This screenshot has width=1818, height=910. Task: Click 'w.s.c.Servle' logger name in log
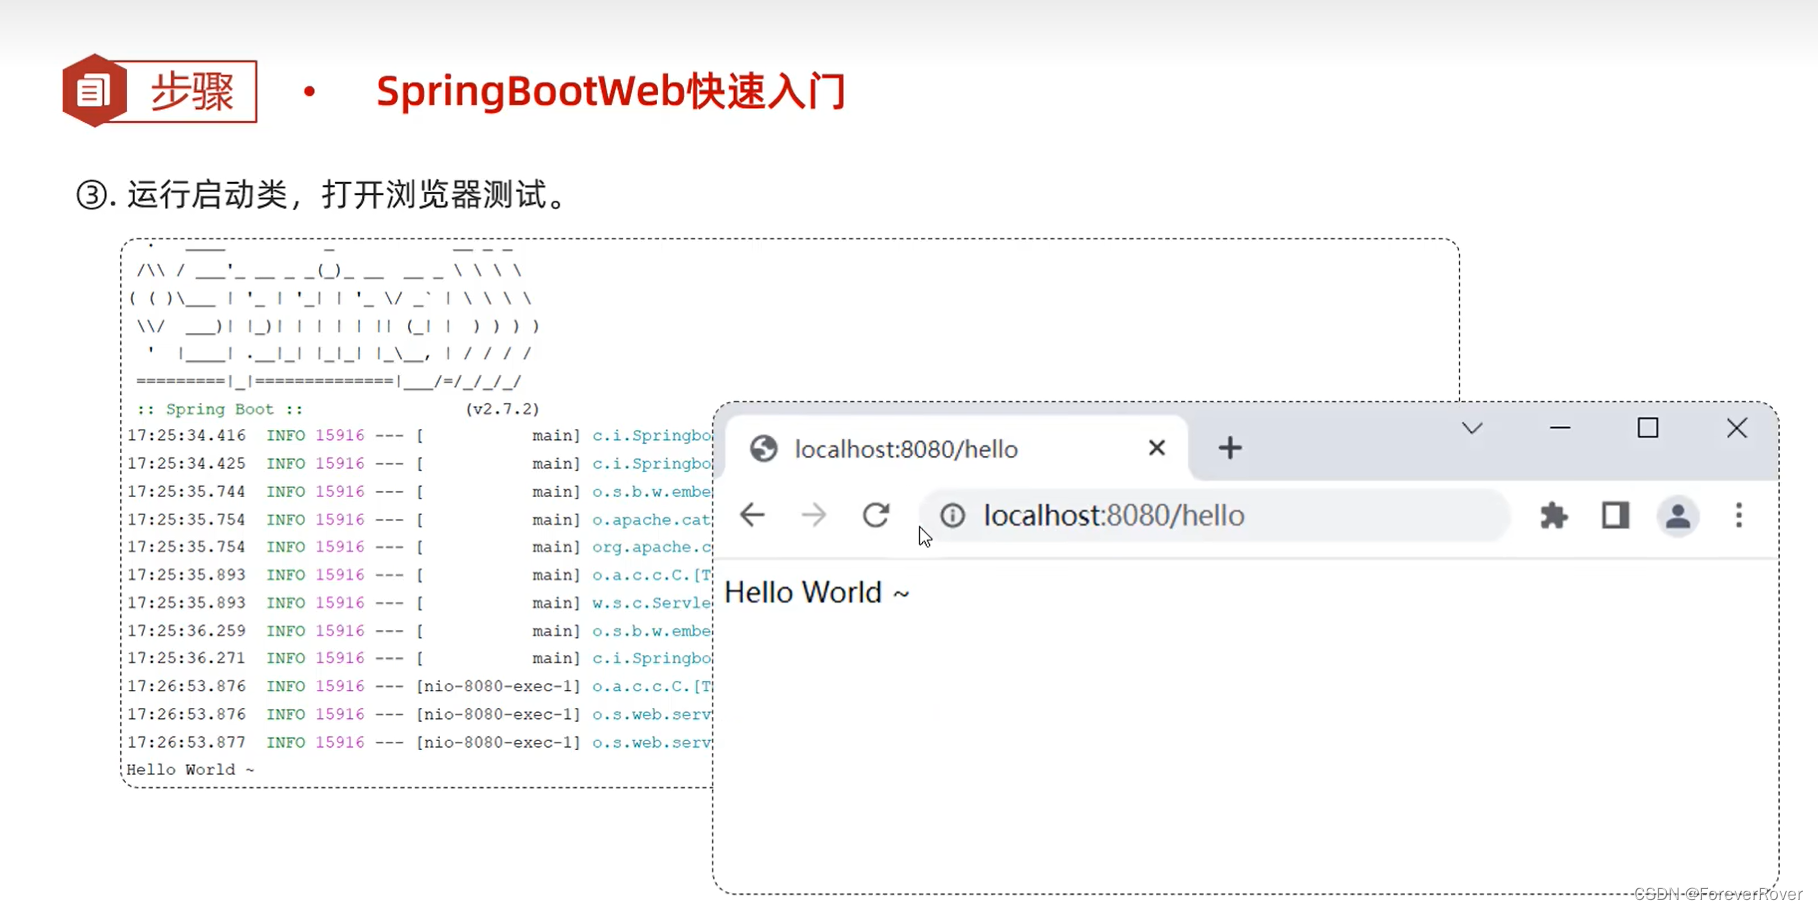[x=651, y=603]
